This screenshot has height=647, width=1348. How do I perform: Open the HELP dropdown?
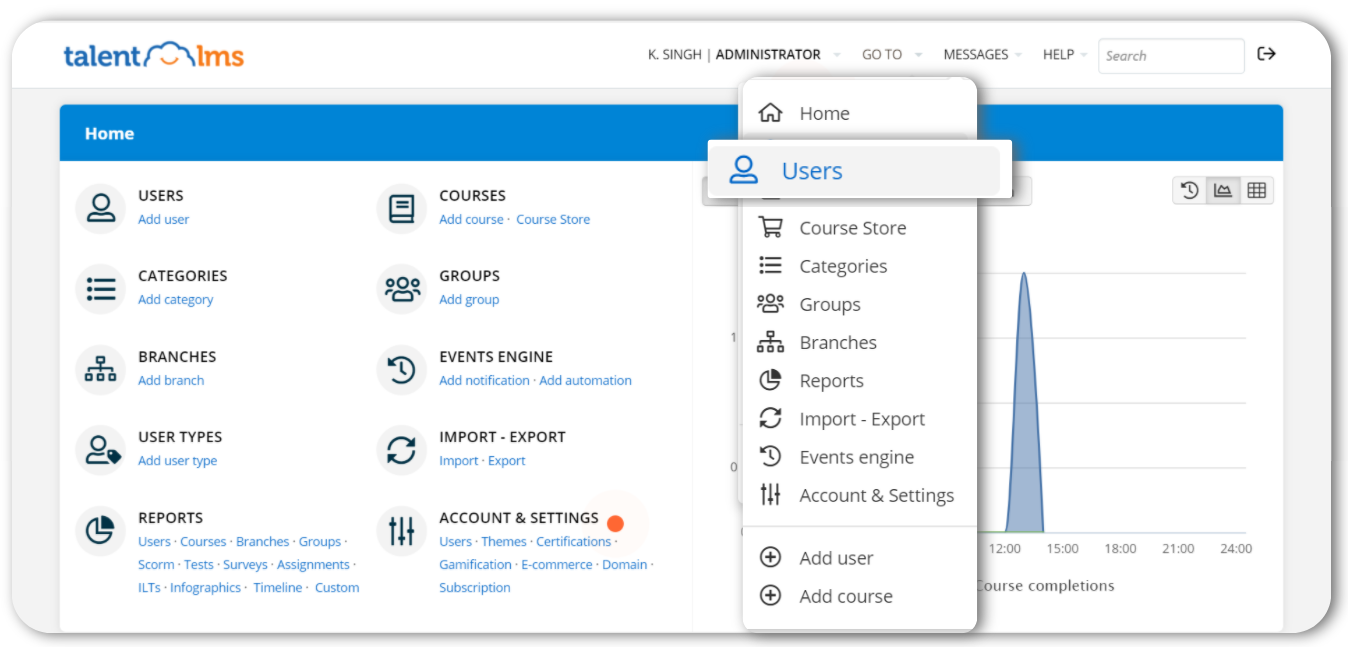(1065, 55)
